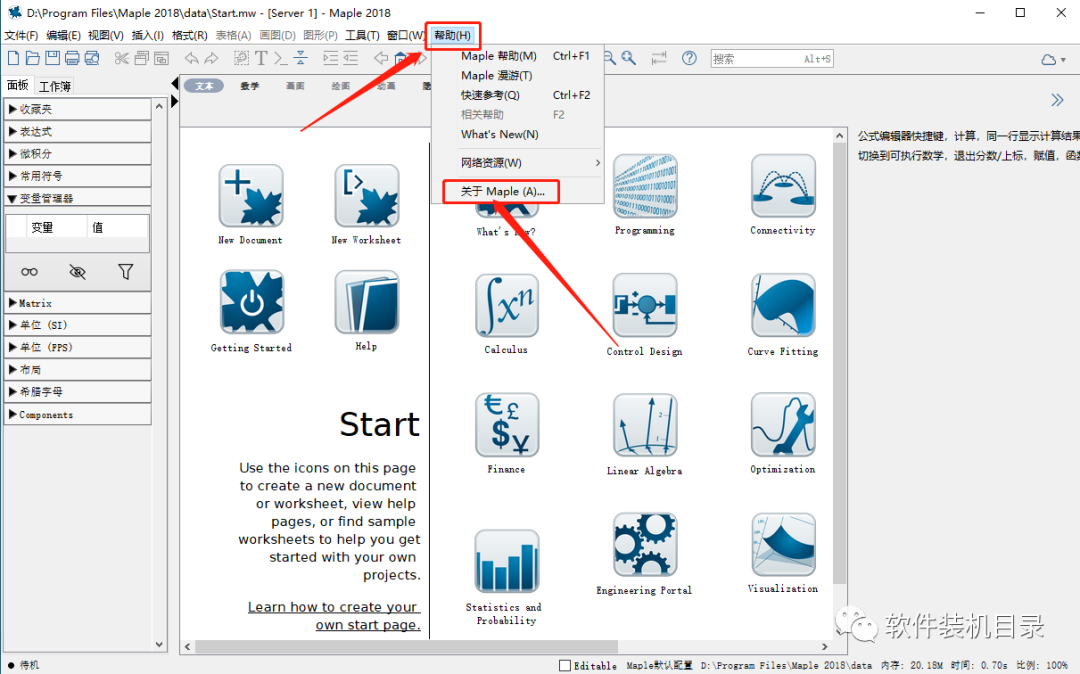The image size is (1080, 674).
Task: Choose 快速参考(Q) menu entry
Action: pos(518,95)
